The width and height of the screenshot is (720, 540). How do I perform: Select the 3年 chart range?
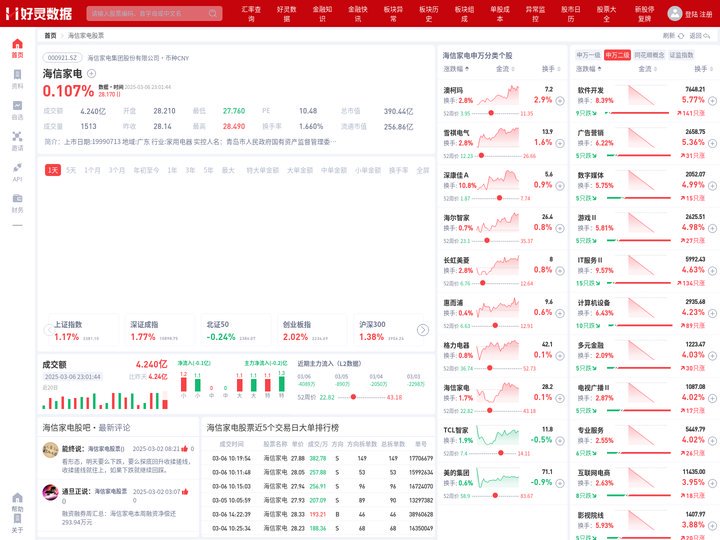(x=190, y=170)
